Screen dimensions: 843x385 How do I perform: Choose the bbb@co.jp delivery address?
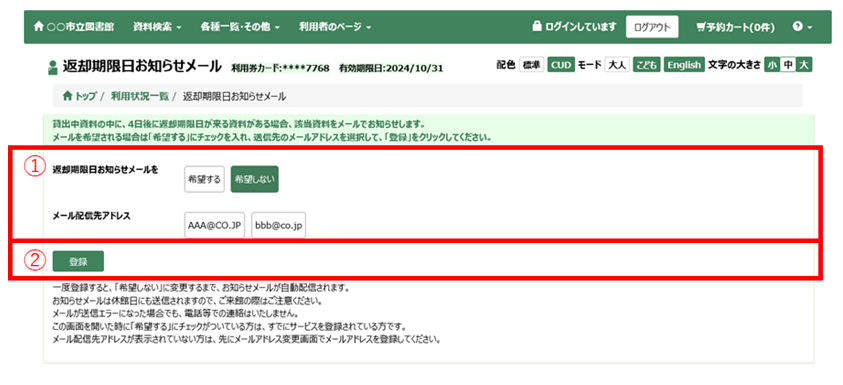278,225
